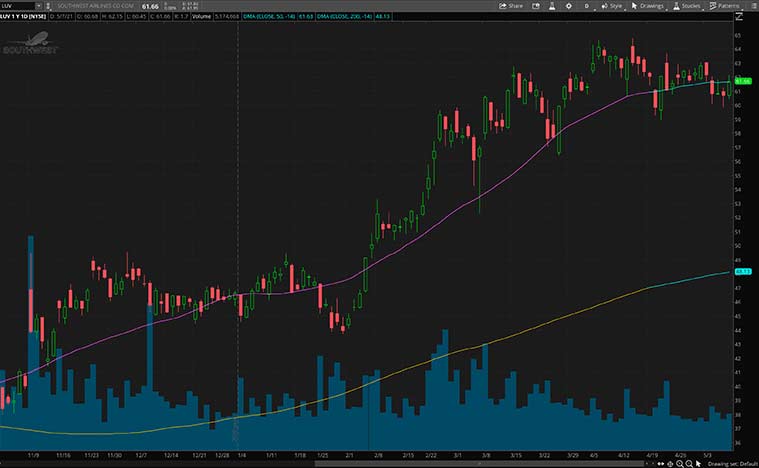Click the Drawing set: Default label
Screen dimensions: 759x468
coord(731,463)
